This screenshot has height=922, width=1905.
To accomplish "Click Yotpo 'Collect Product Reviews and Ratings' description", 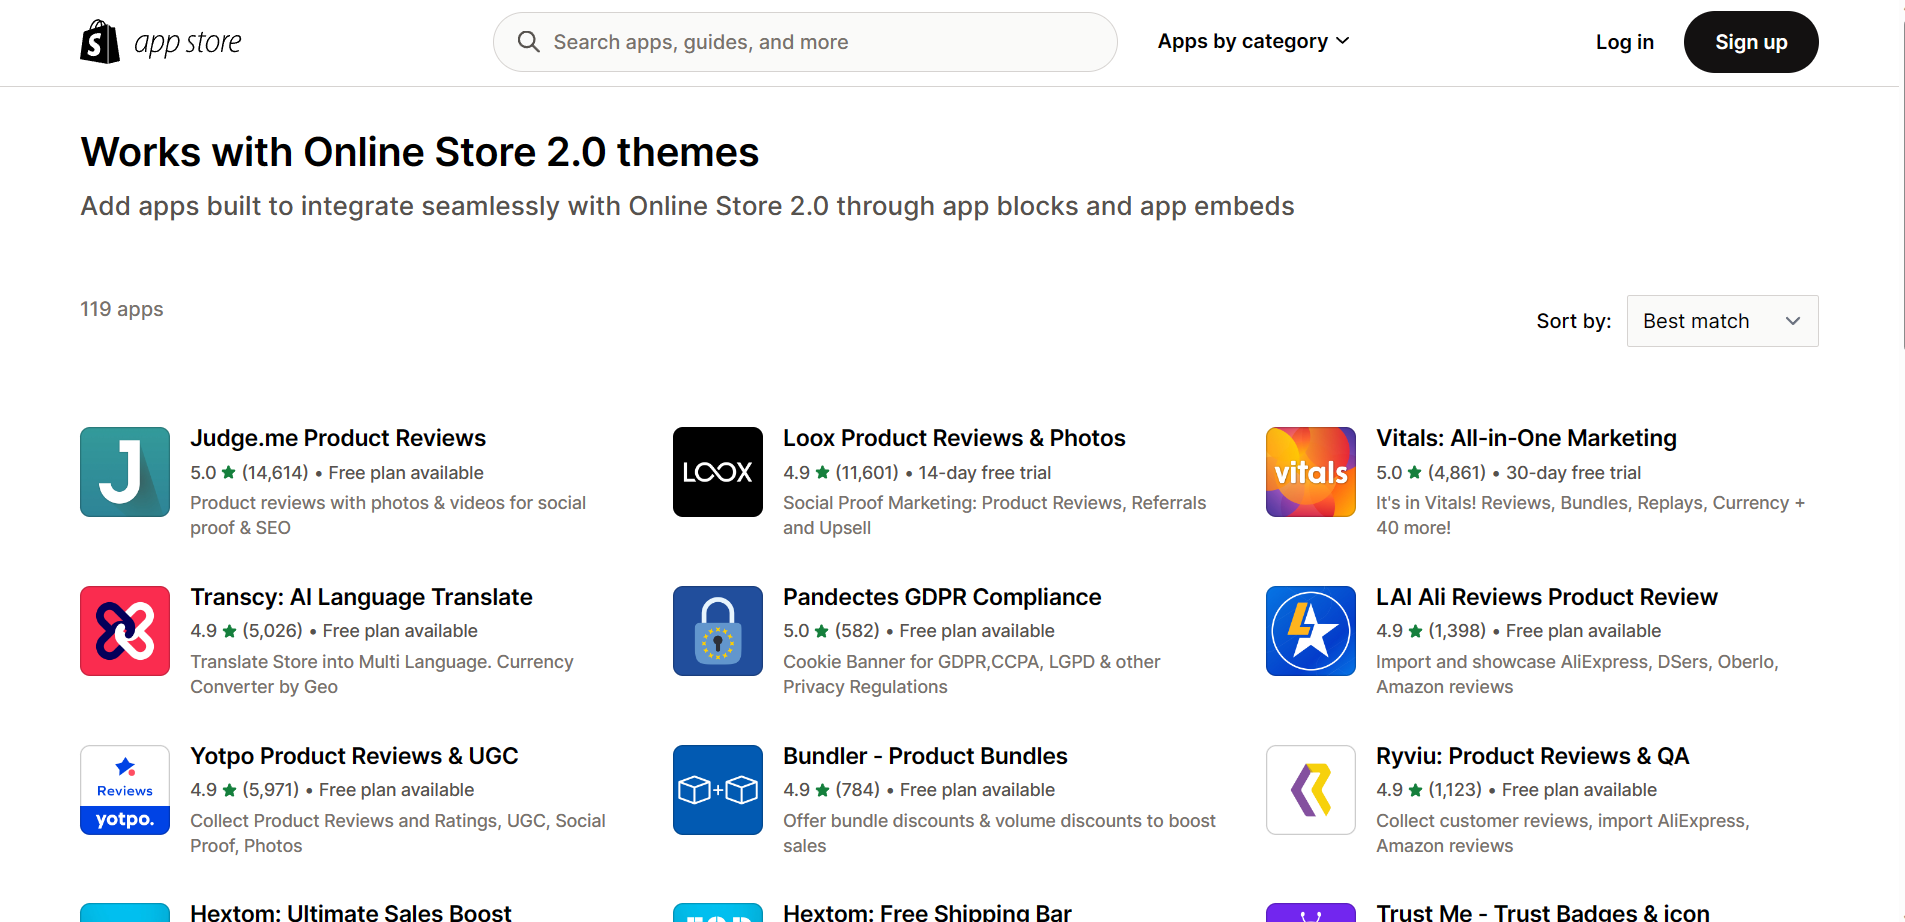I will pyautogui.click(x=398, y=833).
